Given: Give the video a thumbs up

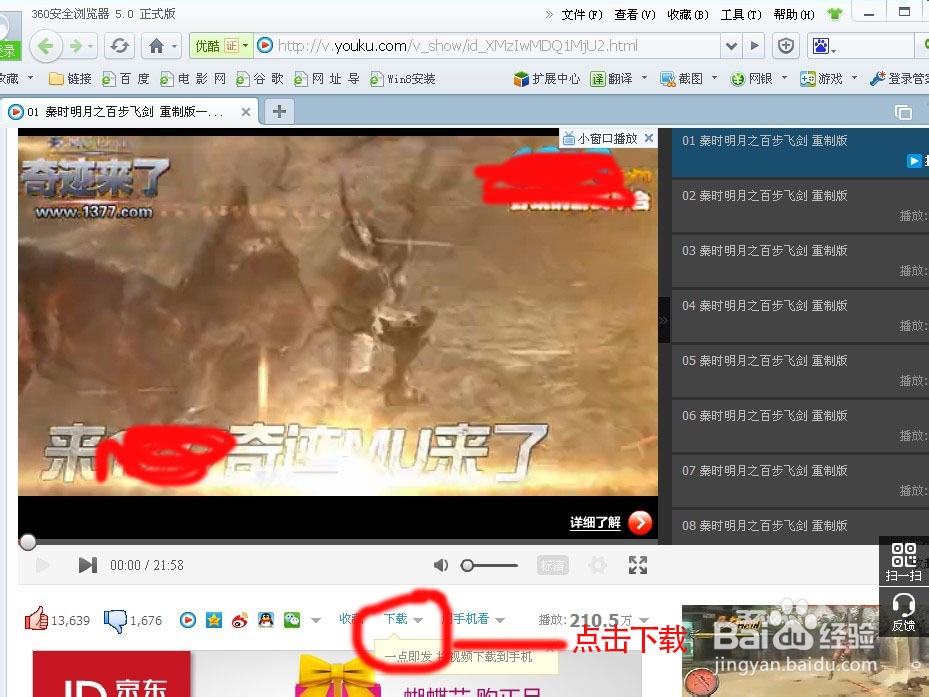Looking at the screenshot, I should point(36,618).
